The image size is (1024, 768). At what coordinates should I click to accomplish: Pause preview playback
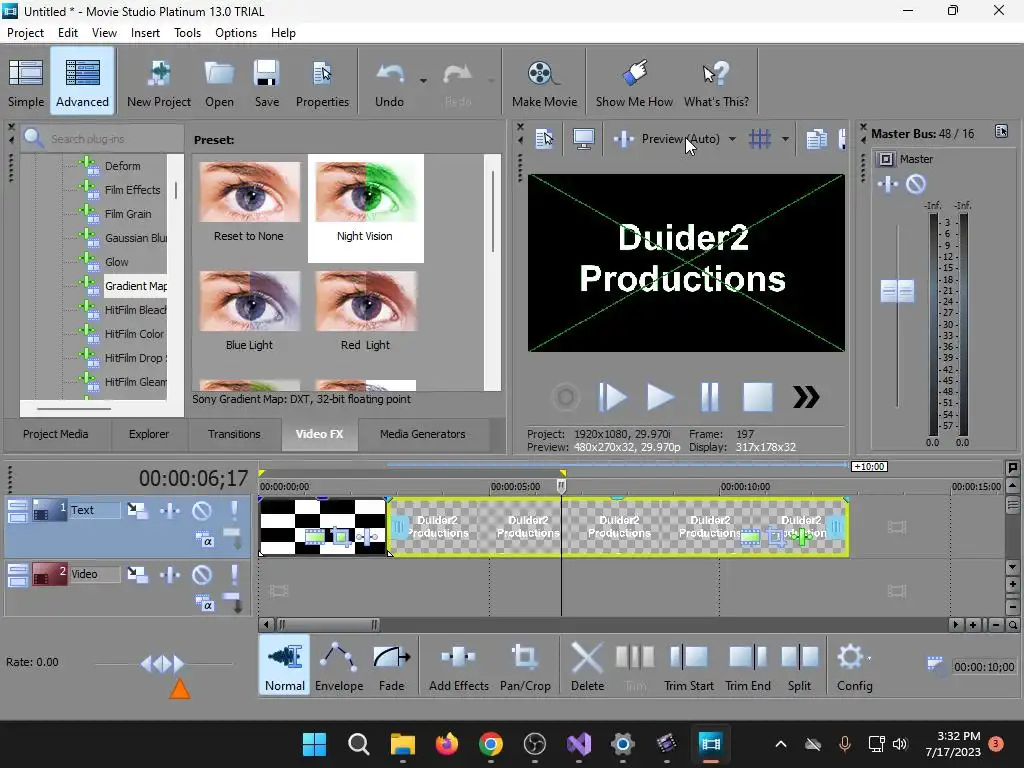click(709, 396)
